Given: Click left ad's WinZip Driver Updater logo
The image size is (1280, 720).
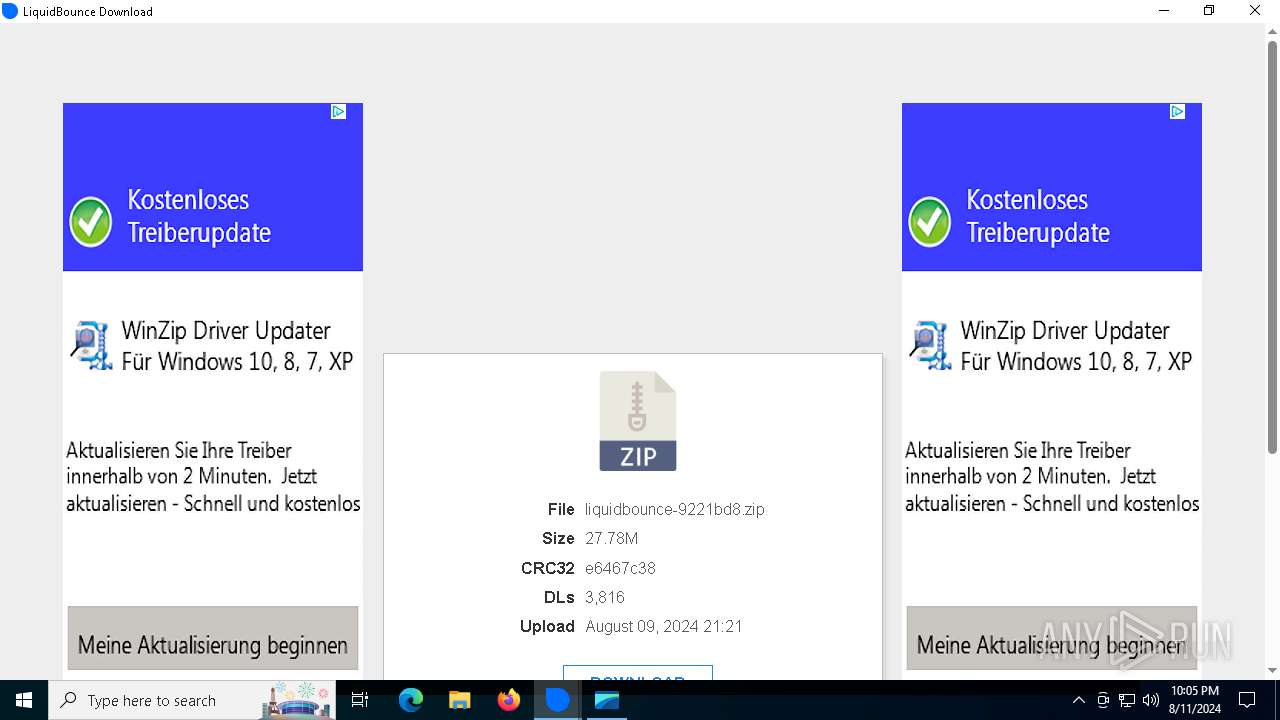Looking at the screenshot, I should point(91,346).
